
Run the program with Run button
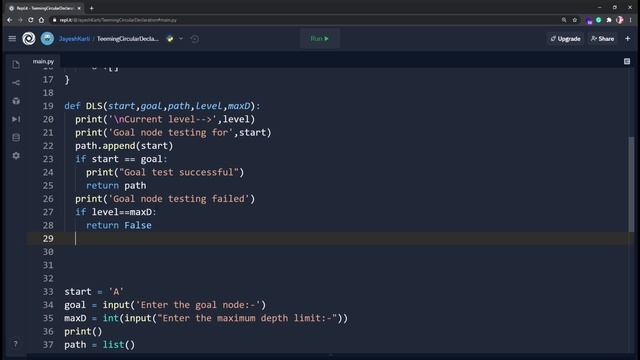pyautogui.click(x=320, y=39)
